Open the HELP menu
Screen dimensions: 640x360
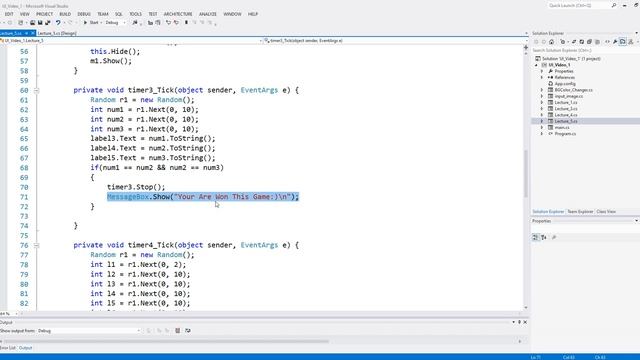pos(253,14)
